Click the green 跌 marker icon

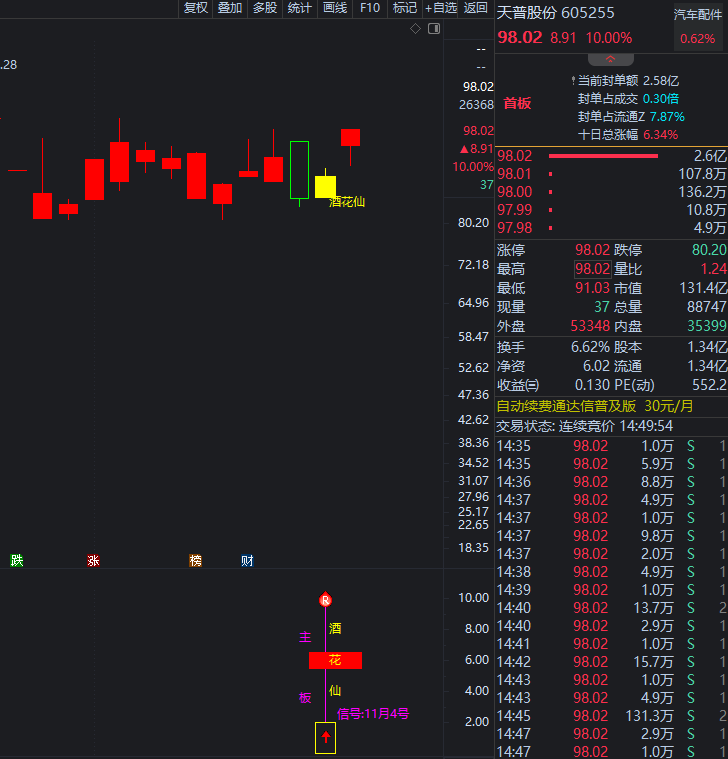tap(17, 561)
